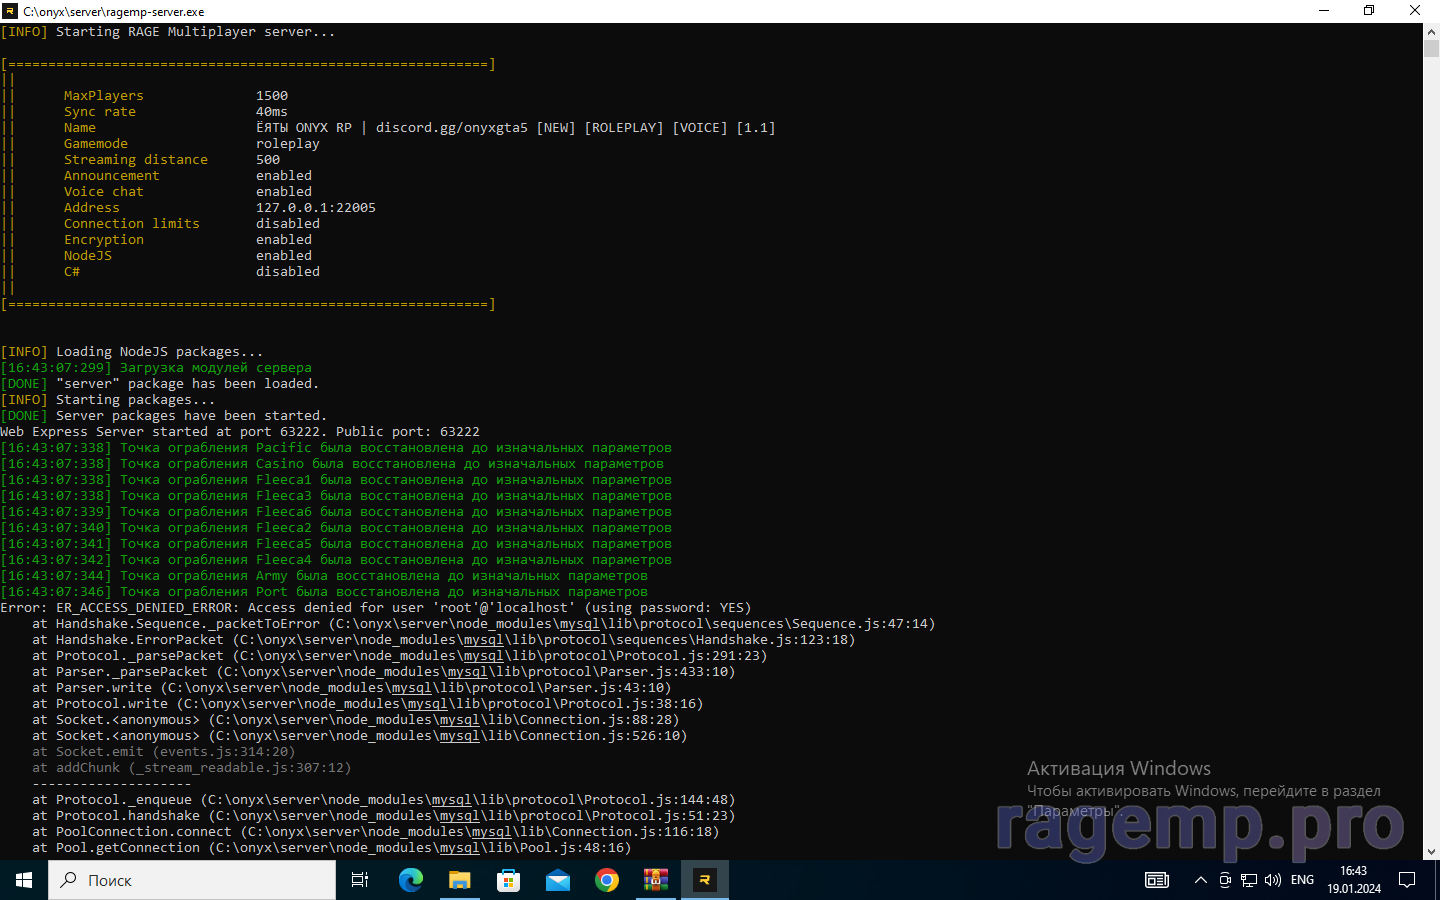Open the notification center icon
The image size is (1440, 900).
coord(1407,880)
